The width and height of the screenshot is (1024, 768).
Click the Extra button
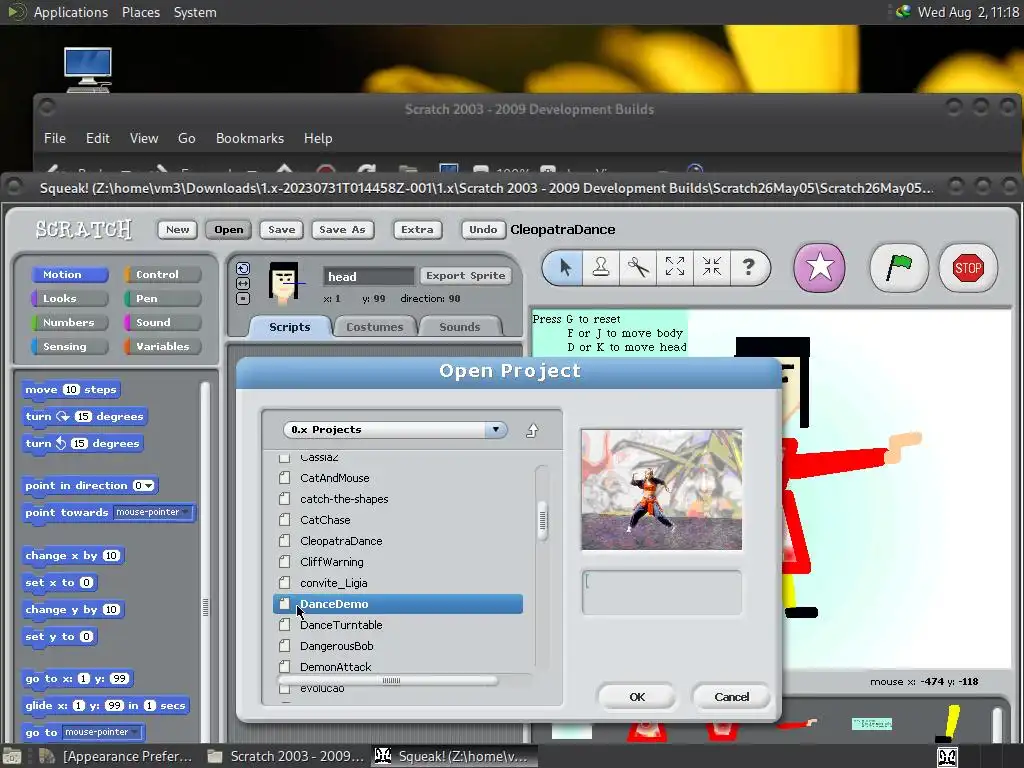pyautogui.click(x=417, y=229)
